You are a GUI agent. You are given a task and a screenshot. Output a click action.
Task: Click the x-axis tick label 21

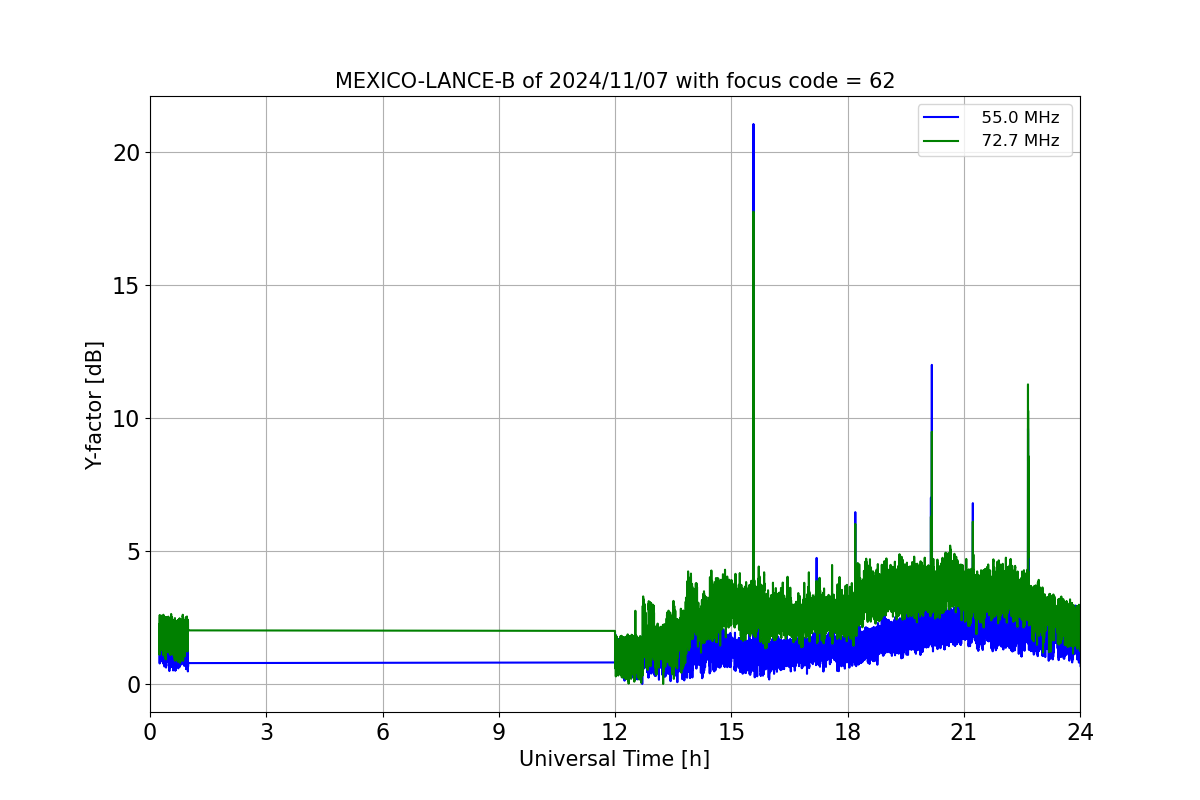[964, 732]
